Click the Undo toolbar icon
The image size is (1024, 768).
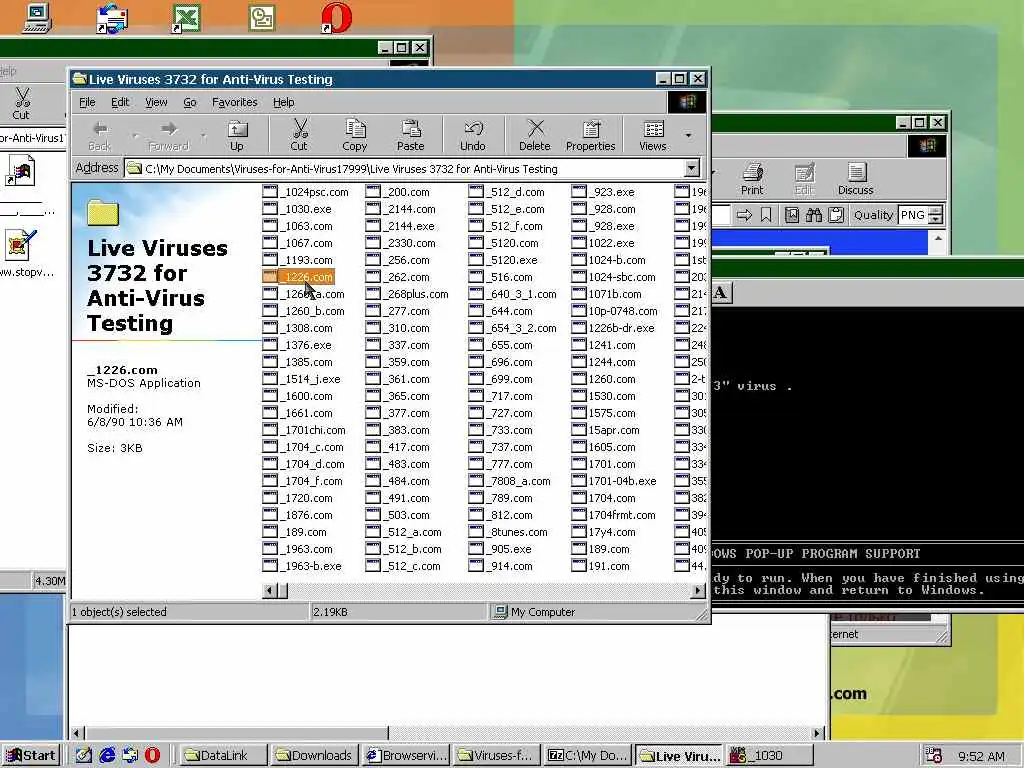[473, 135]
